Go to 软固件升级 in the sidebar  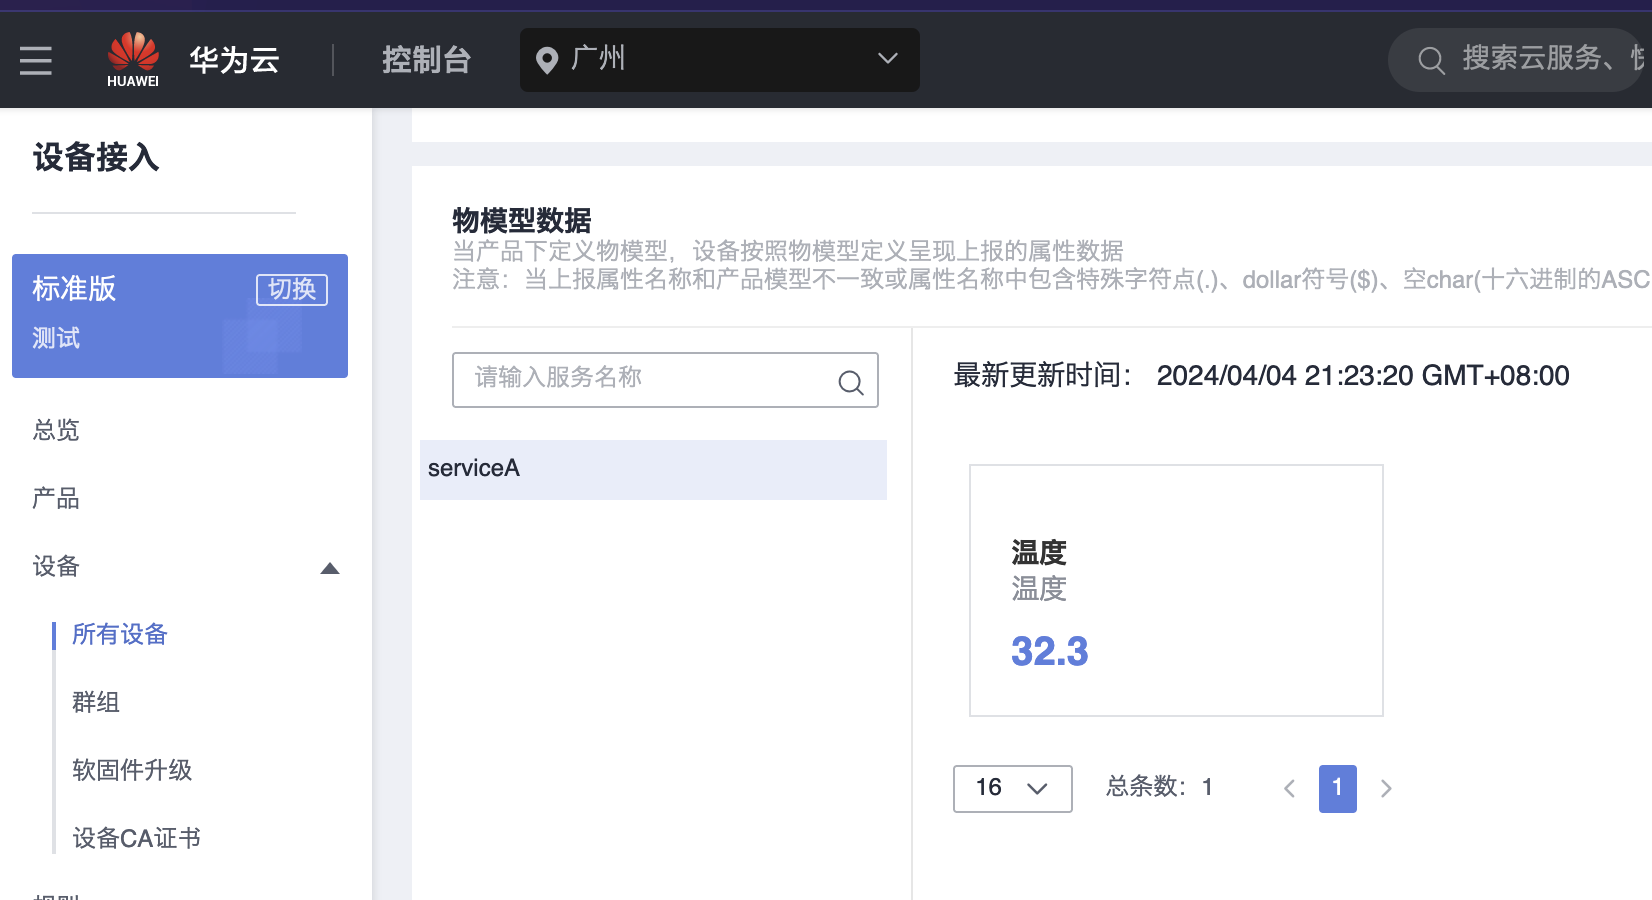coord(132,770)
